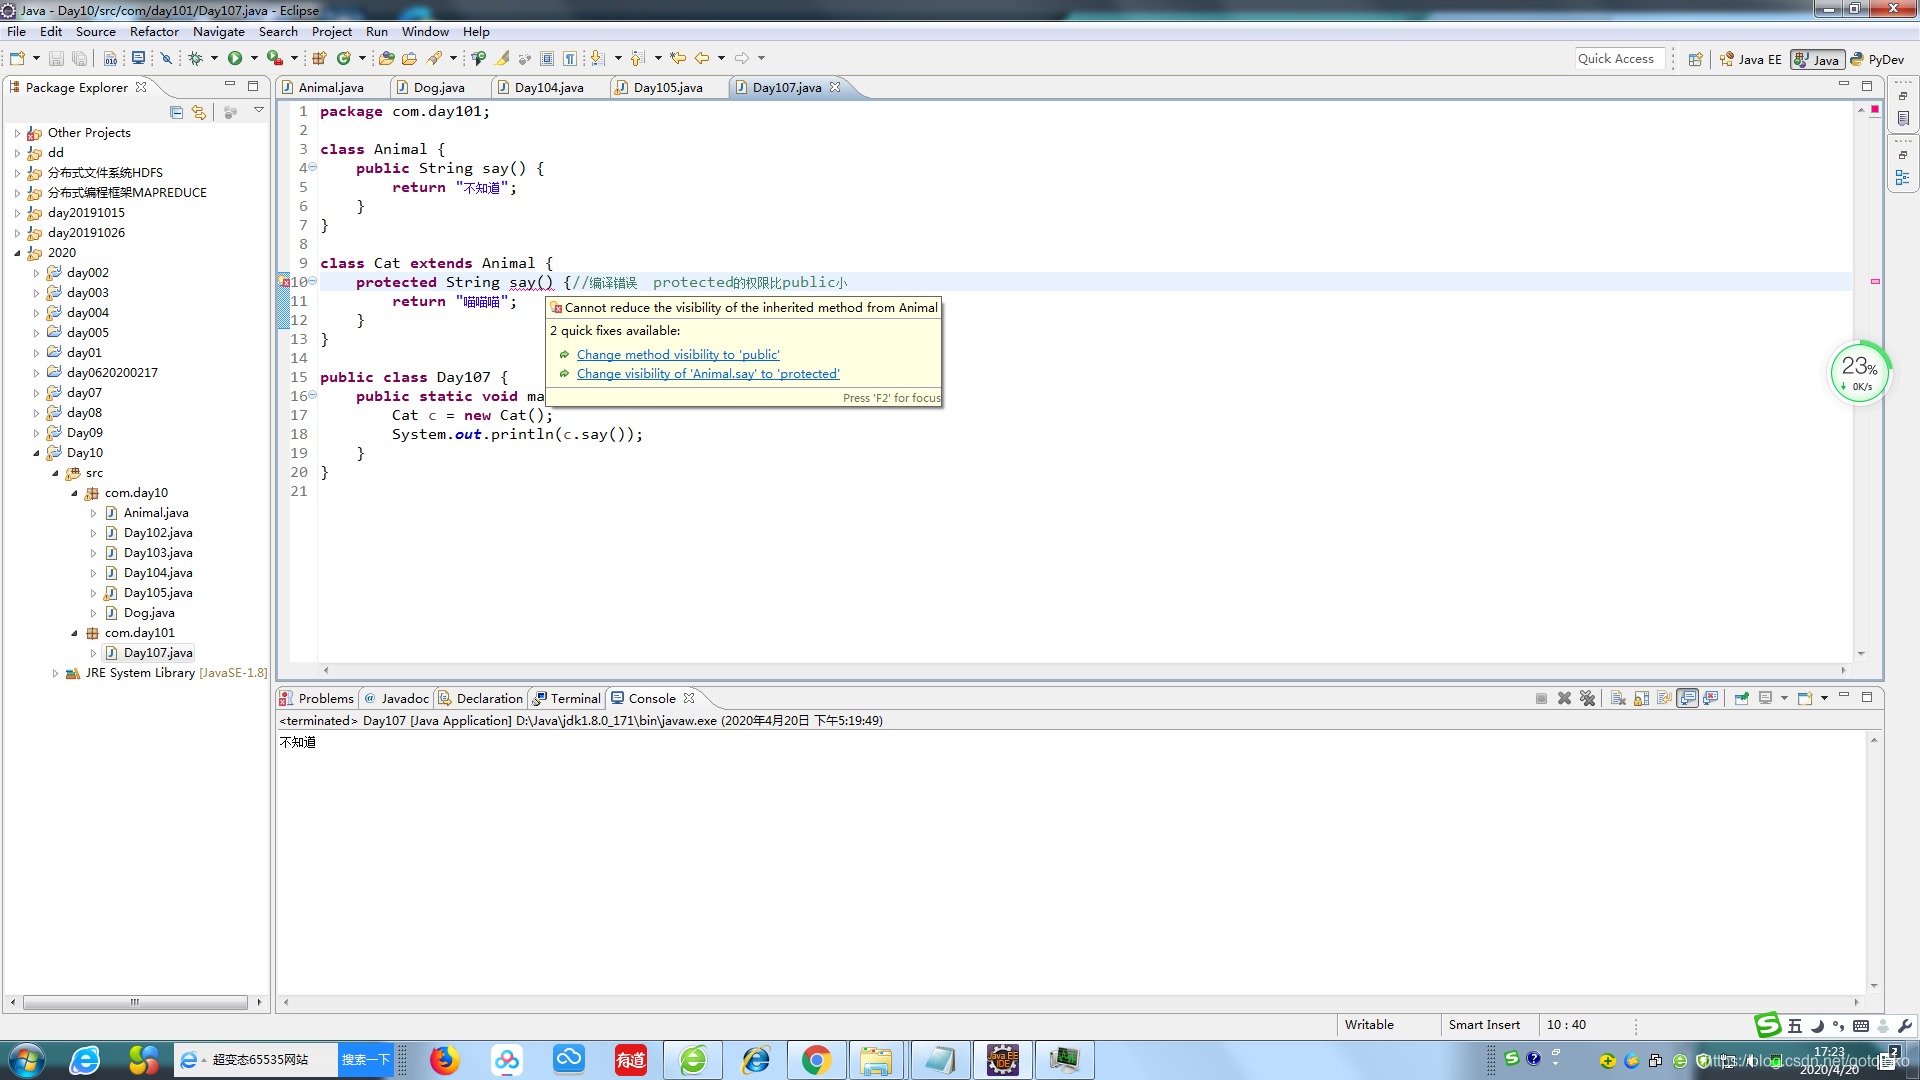
Task: Switch to the Java EE perspective
Action: [1750, 59]
